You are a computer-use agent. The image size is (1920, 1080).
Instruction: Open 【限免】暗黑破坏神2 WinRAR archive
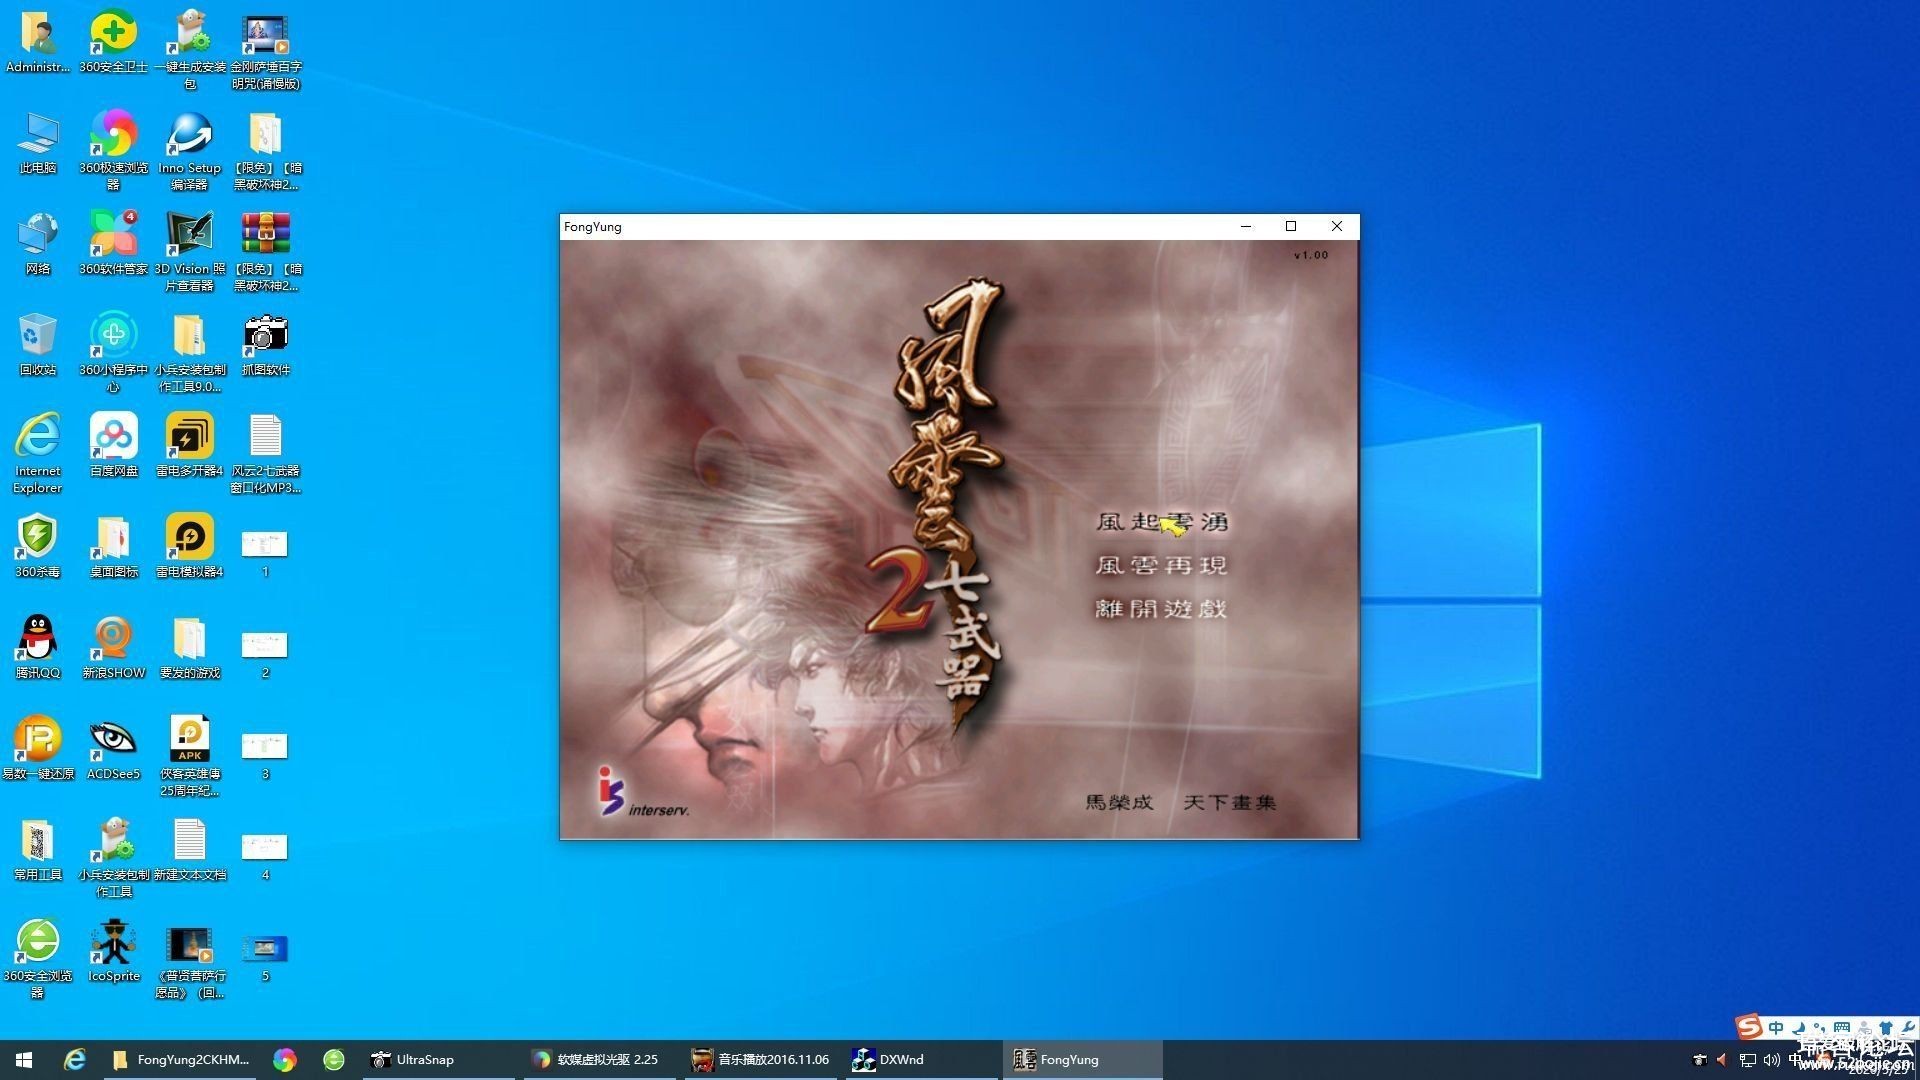[265, 252]
